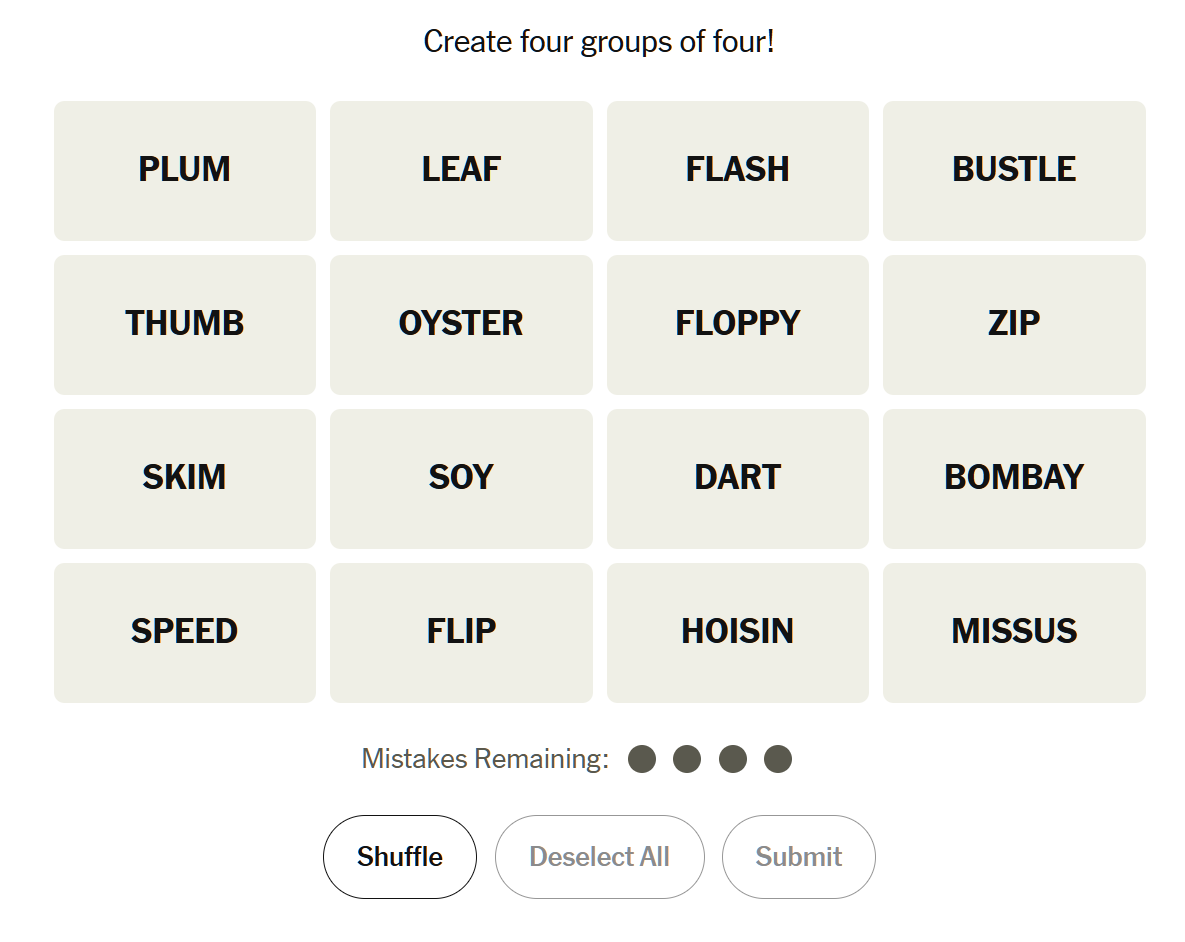Choose the SPEED tile

pos(185,632)
